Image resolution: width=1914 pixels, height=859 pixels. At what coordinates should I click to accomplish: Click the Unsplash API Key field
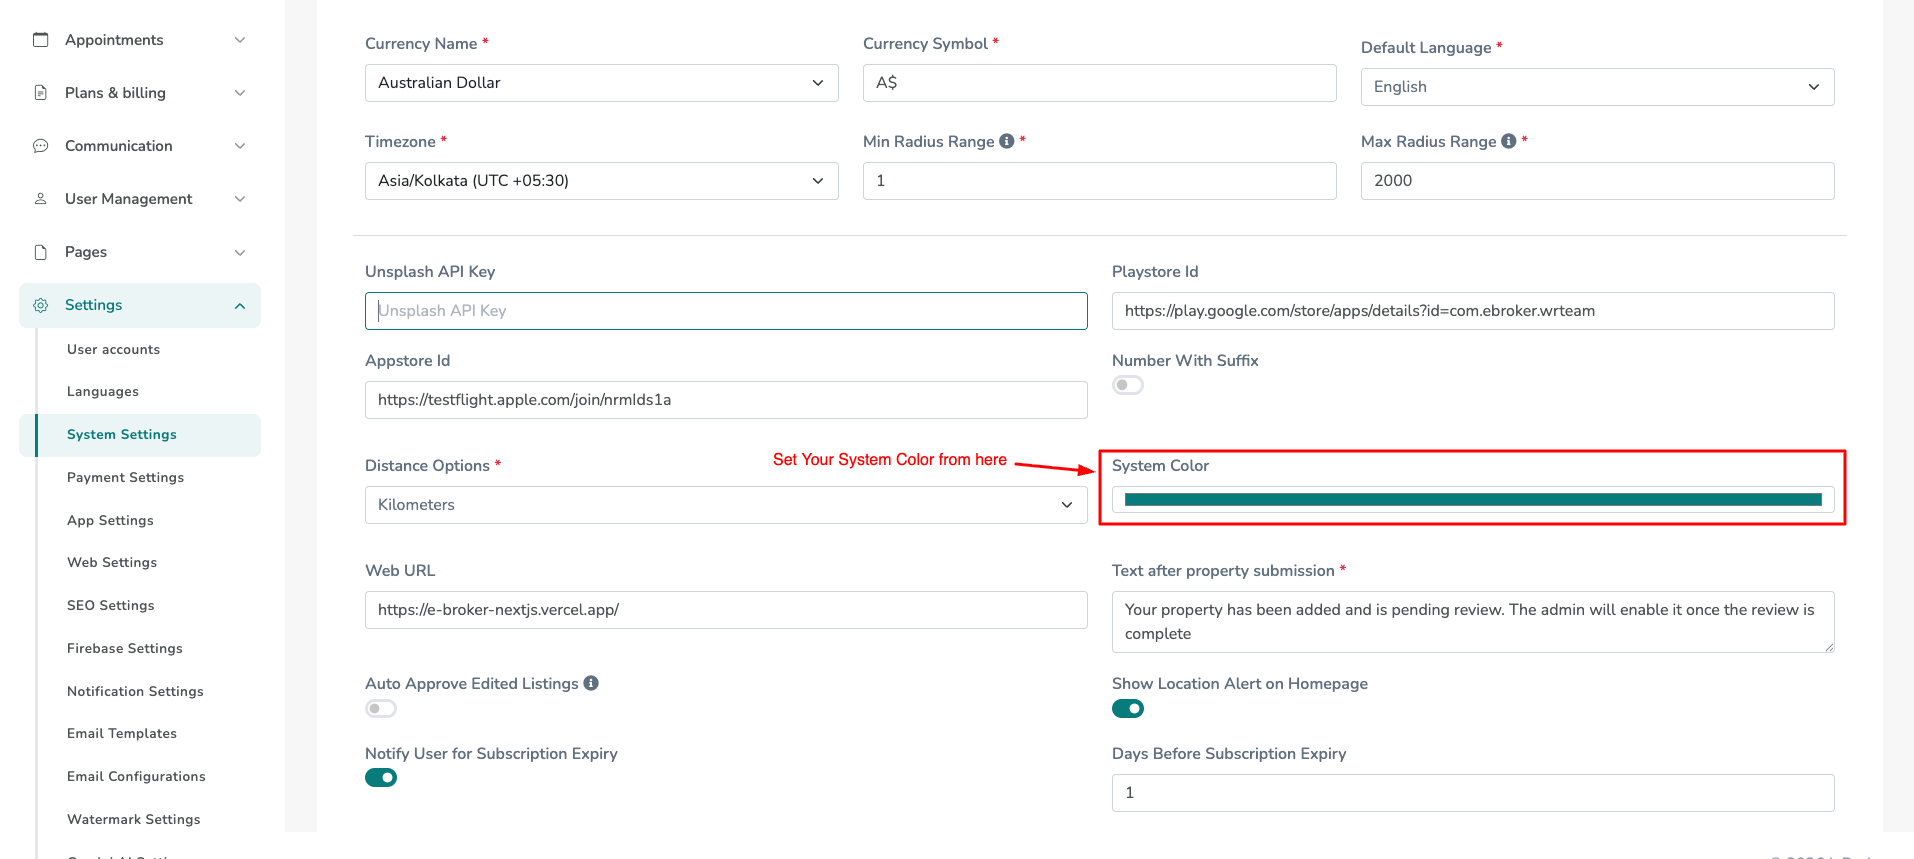point(725,311)
